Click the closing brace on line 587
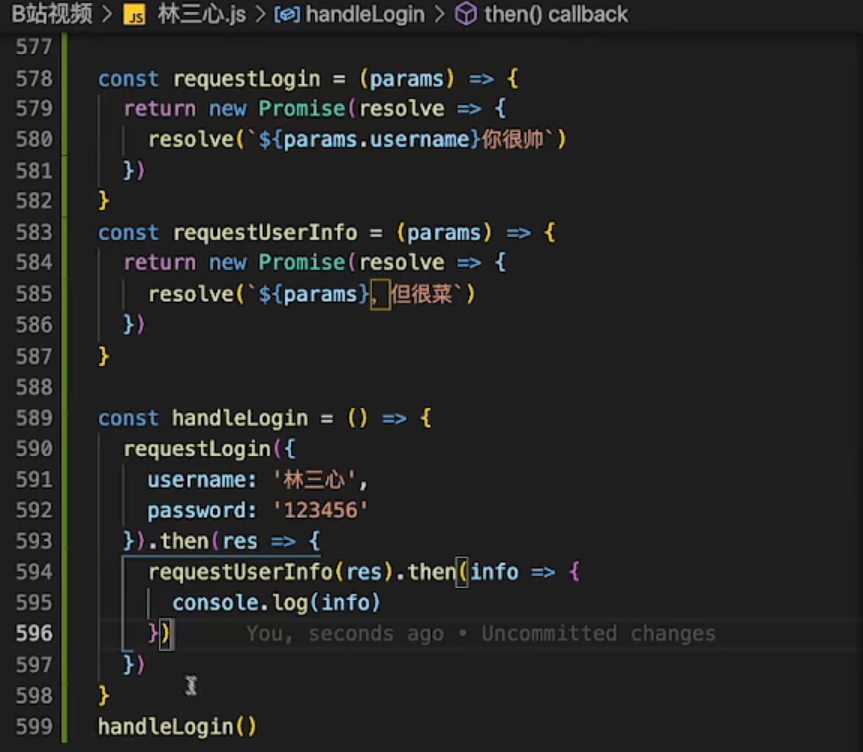The width and height of the screenshot is (863, 752). point(103,357)
